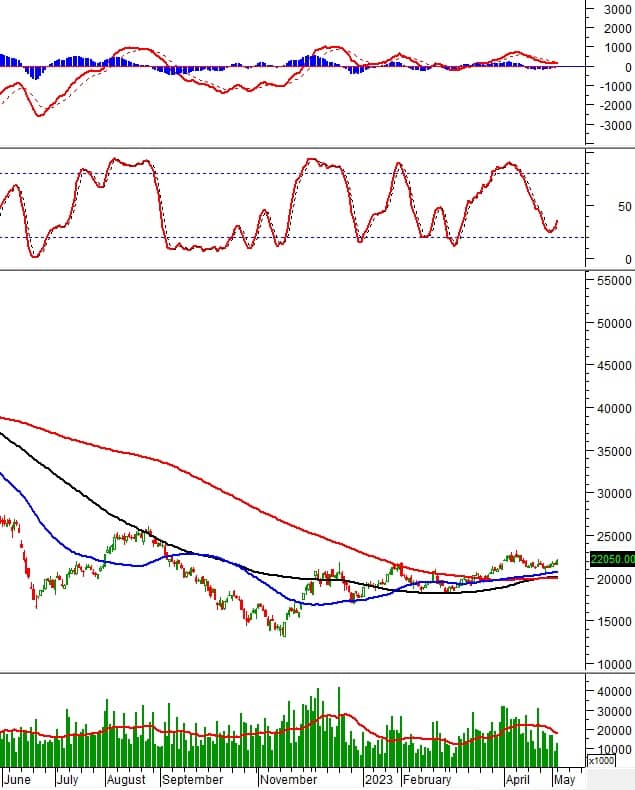Click the 55000 price axis label
Viewport: 635px width, 790px height.
click(x=614, y=281)
